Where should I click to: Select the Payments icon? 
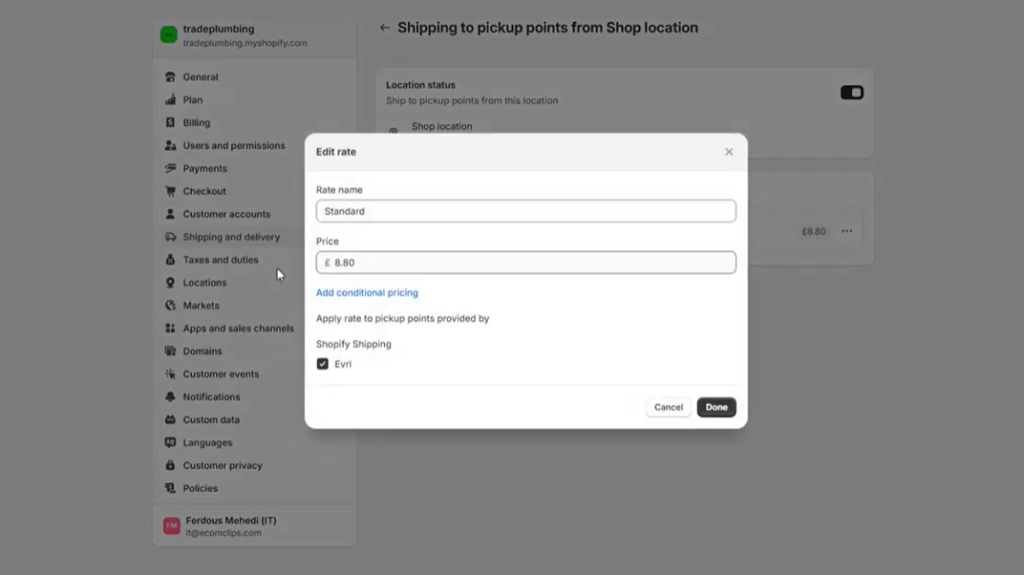tap(170, 169)
